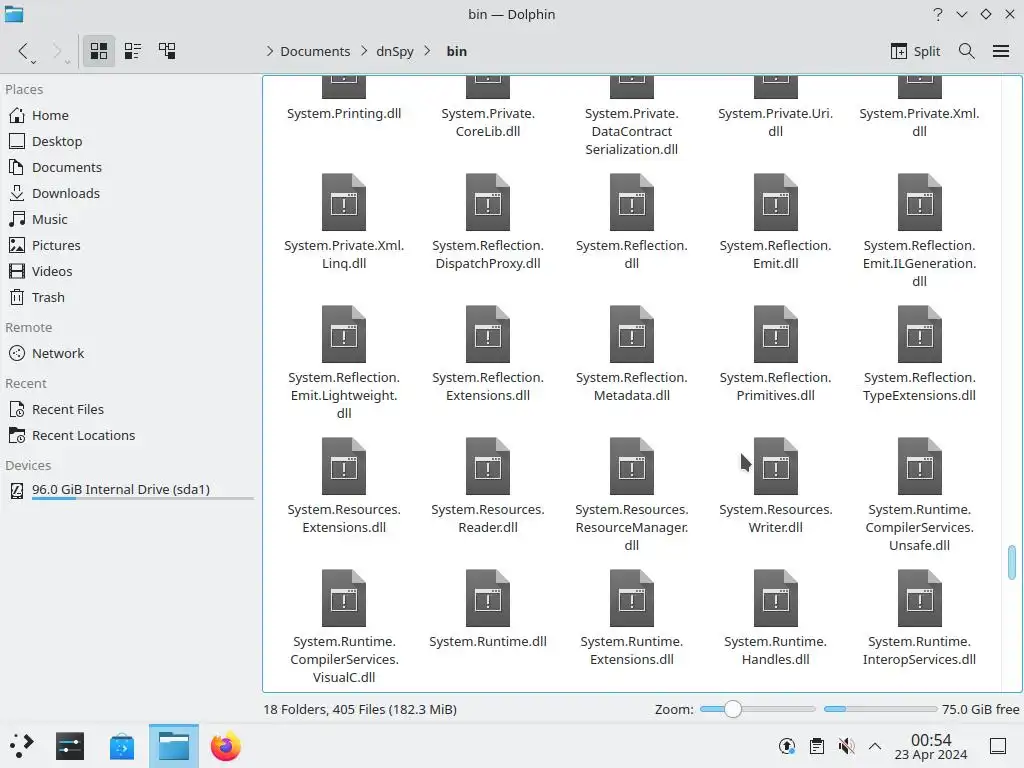Select System.Runtime.InteropServices.dll file icon
Screen dimensions: 1024x768
point(920,598)
